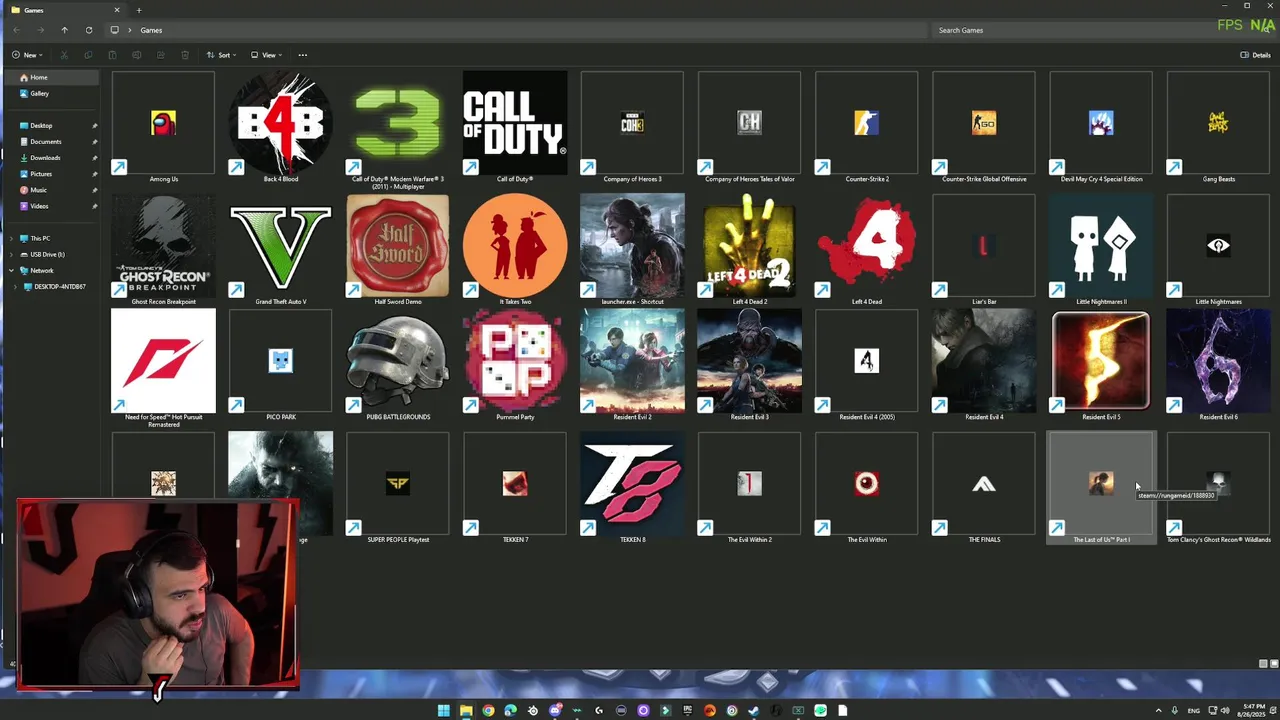This screenshot has height=720, width=1280.
Task: Select Resident Evil 4 (2005) shortcut
Action: 866,365
